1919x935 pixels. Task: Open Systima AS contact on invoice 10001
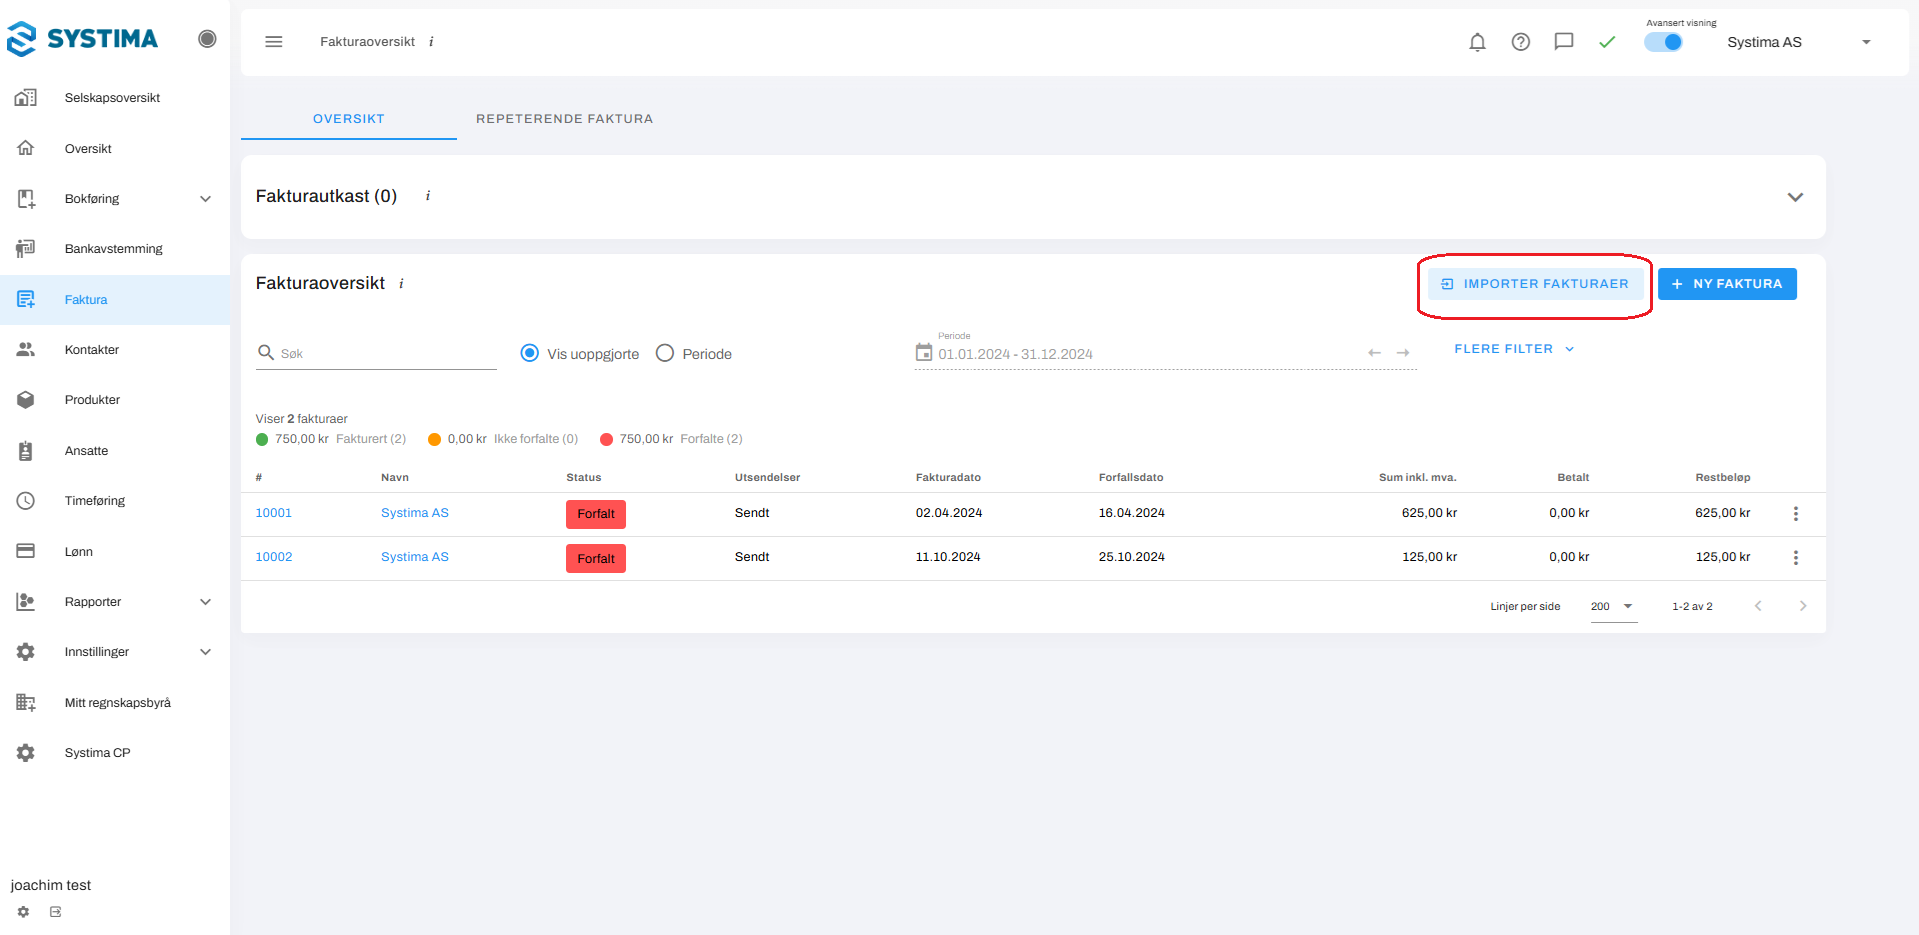click(415, 513)
